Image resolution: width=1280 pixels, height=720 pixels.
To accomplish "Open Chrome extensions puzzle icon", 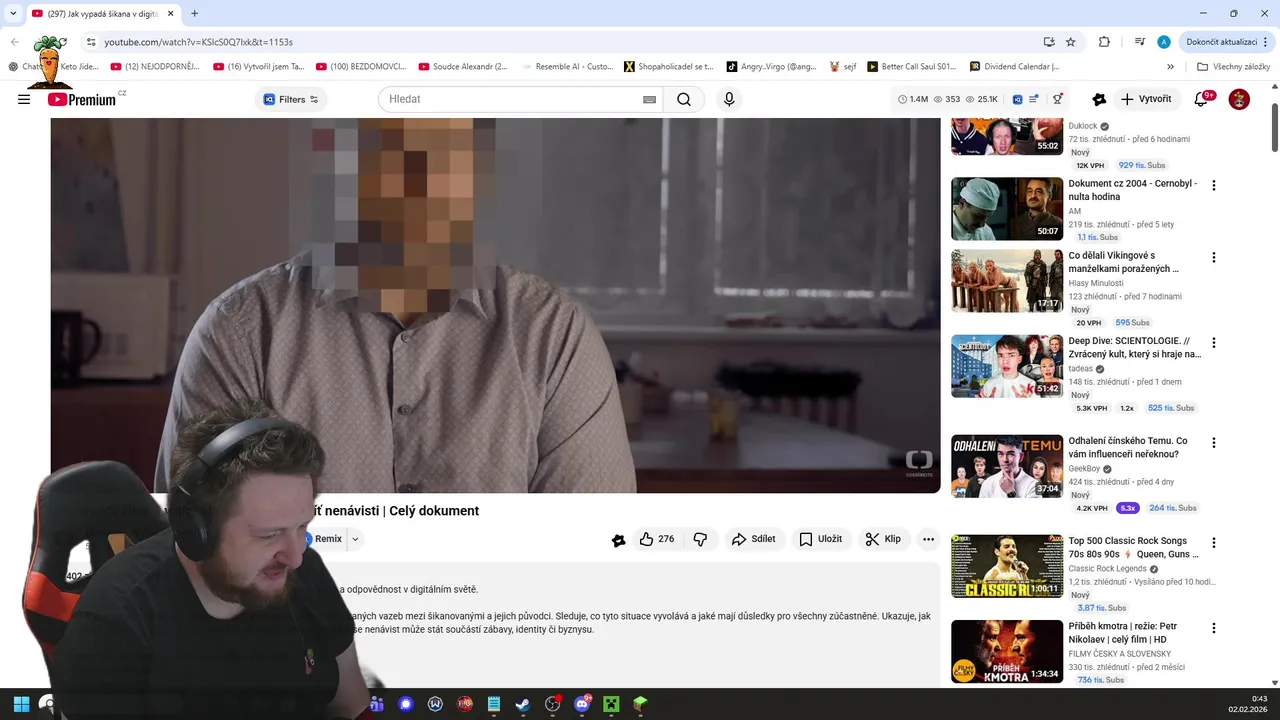I will (1104, 42).
